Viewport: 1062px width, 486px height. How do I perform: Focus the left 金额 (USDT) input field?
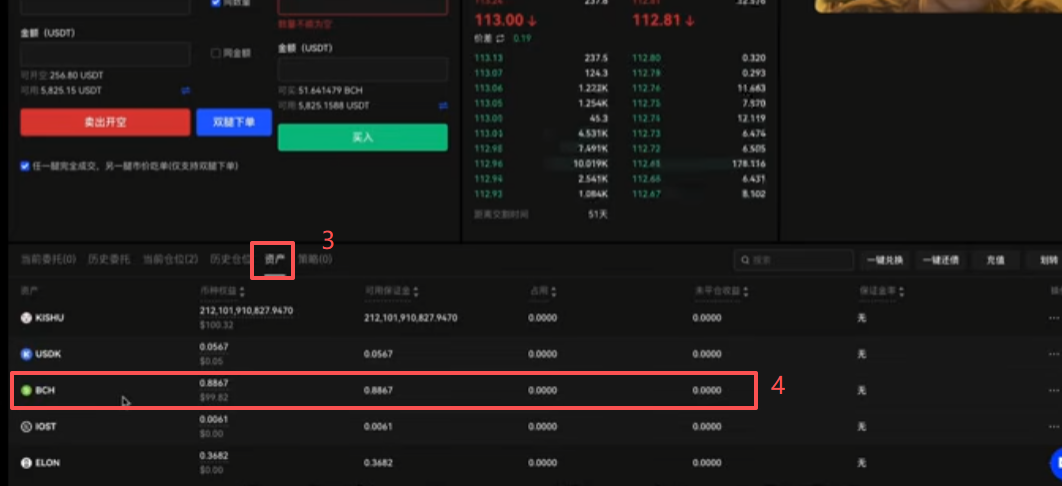click(x=105, y=54)
